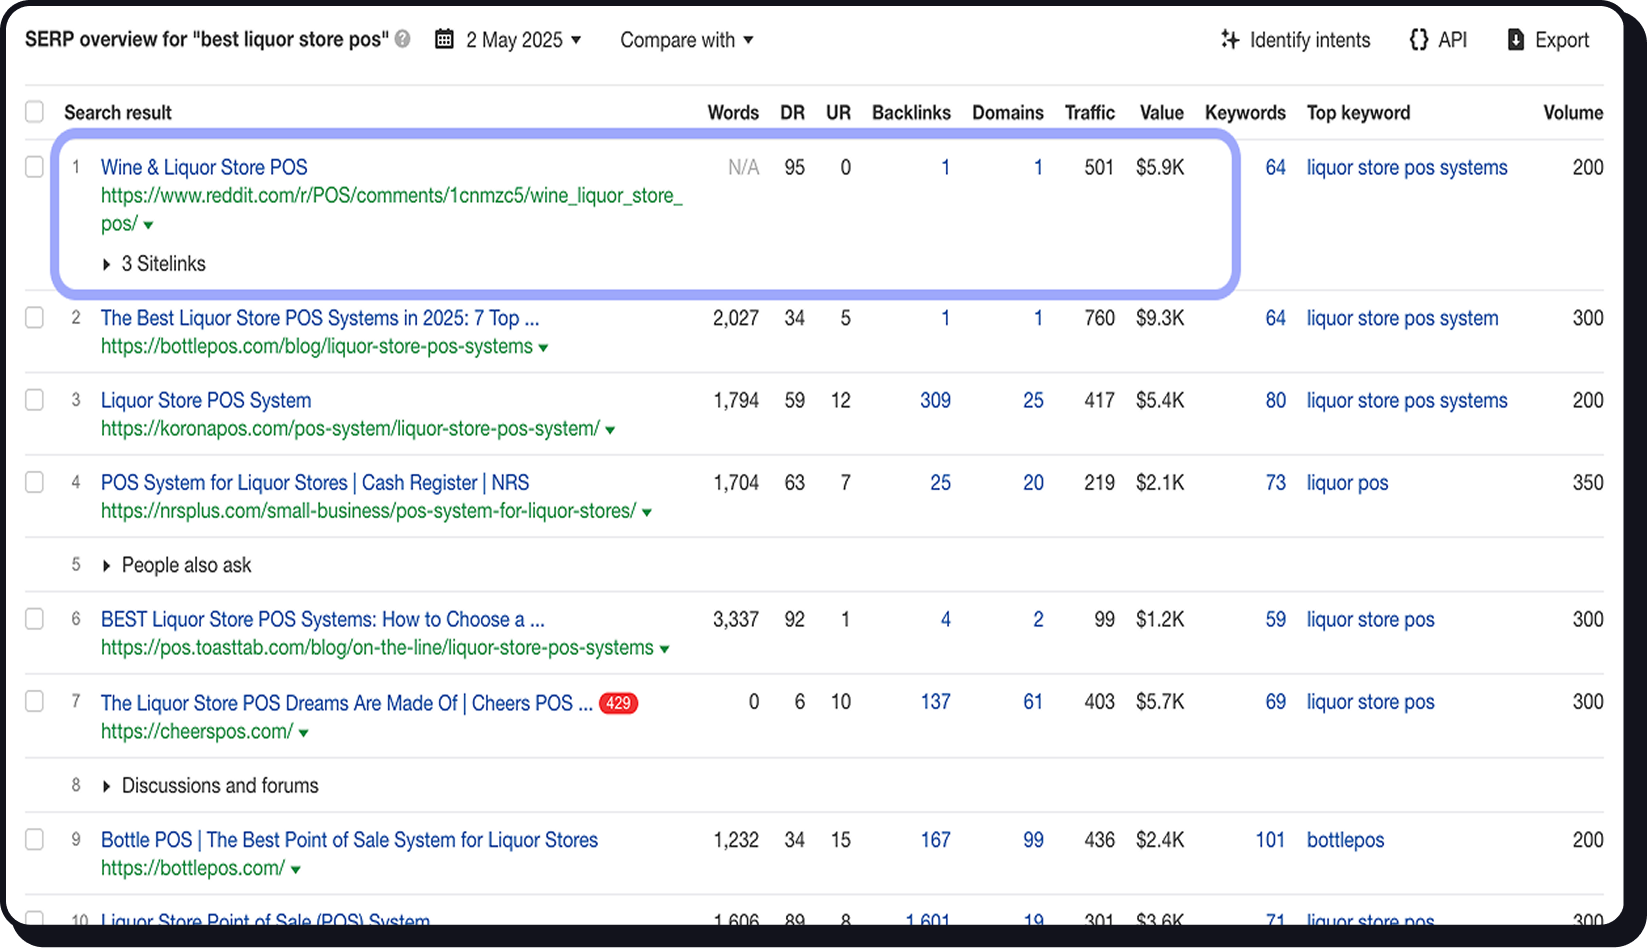This screenshot has height=948, width=1647.
Task: Click the Domains column header
Action: click(1008, 112)
